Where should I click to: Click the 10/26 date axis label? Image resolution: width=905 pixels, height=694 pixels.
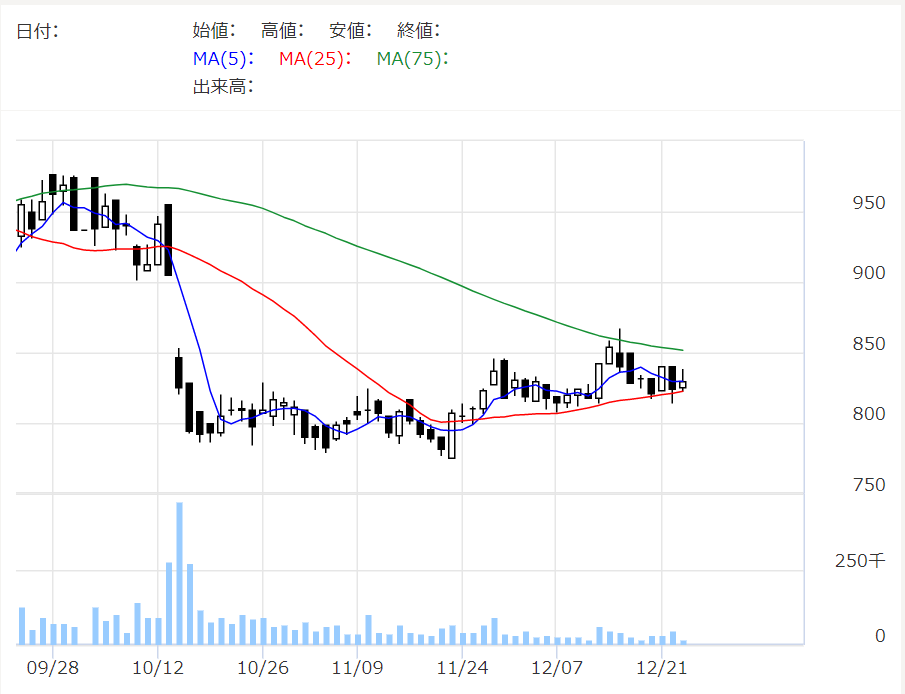tap(263, 668)
